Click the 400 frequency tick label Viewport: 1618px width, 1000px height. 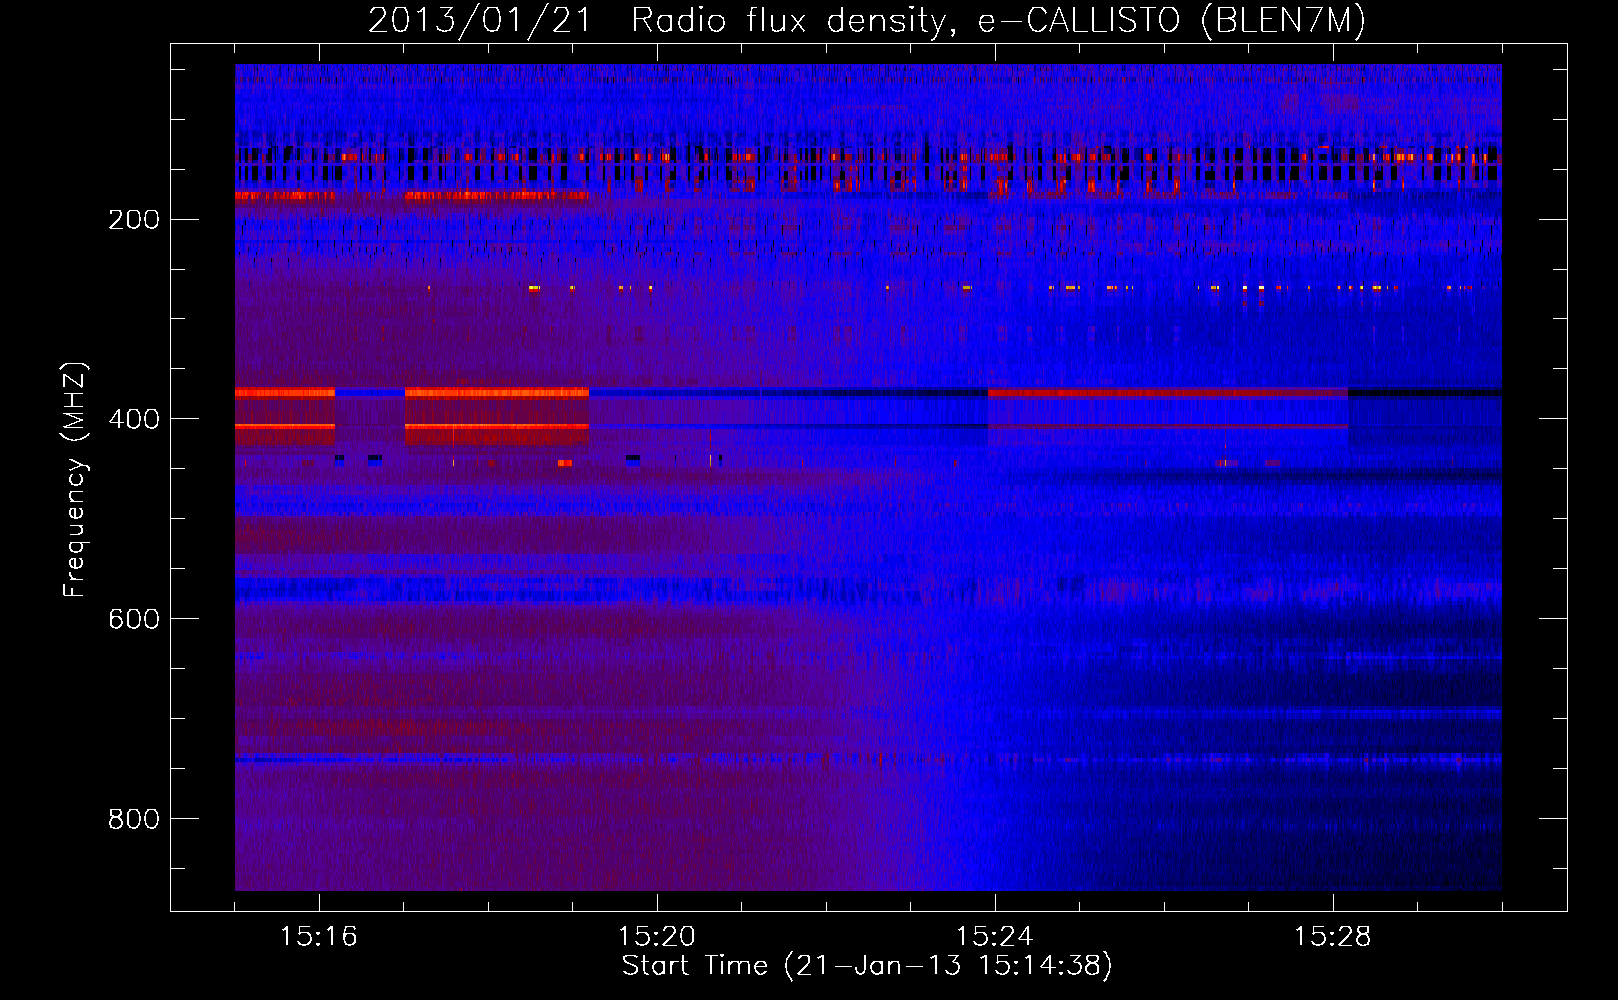(x=134, y=420)
